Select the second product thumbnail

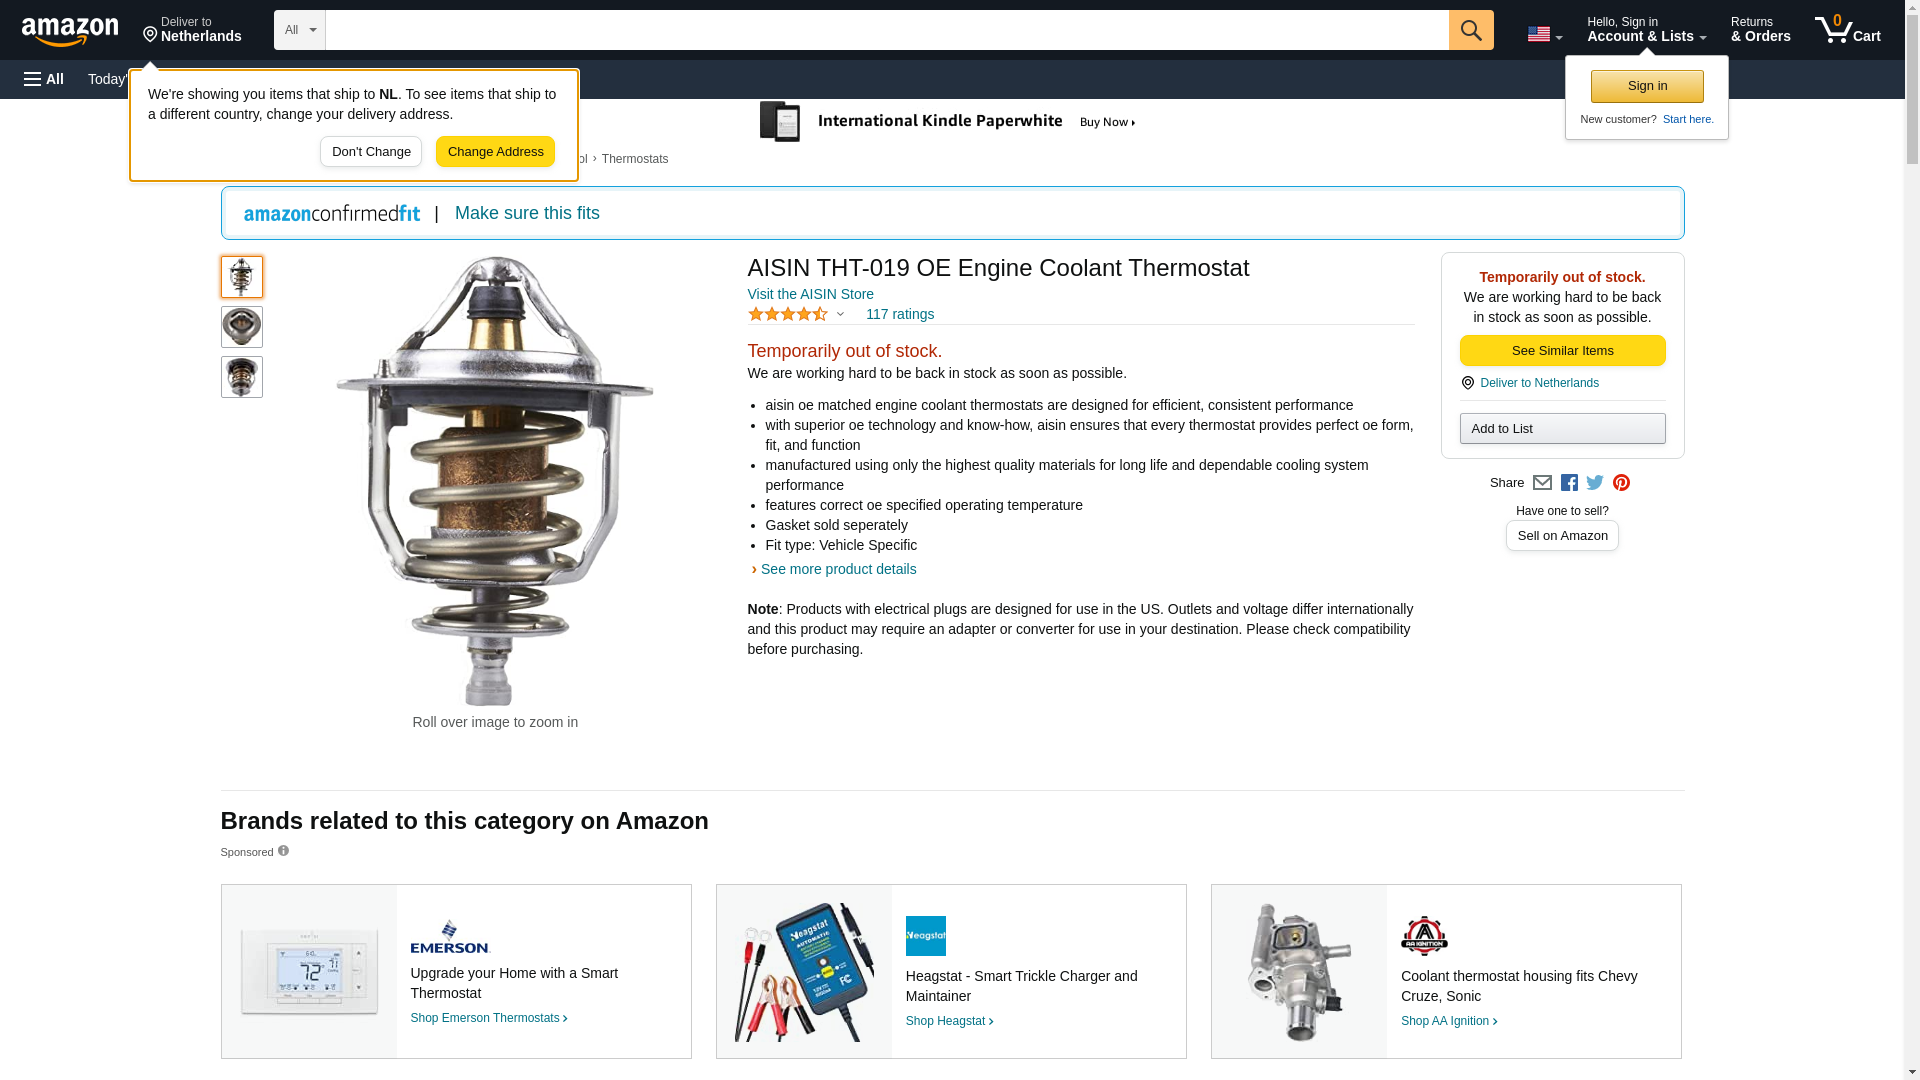point(242,327)
